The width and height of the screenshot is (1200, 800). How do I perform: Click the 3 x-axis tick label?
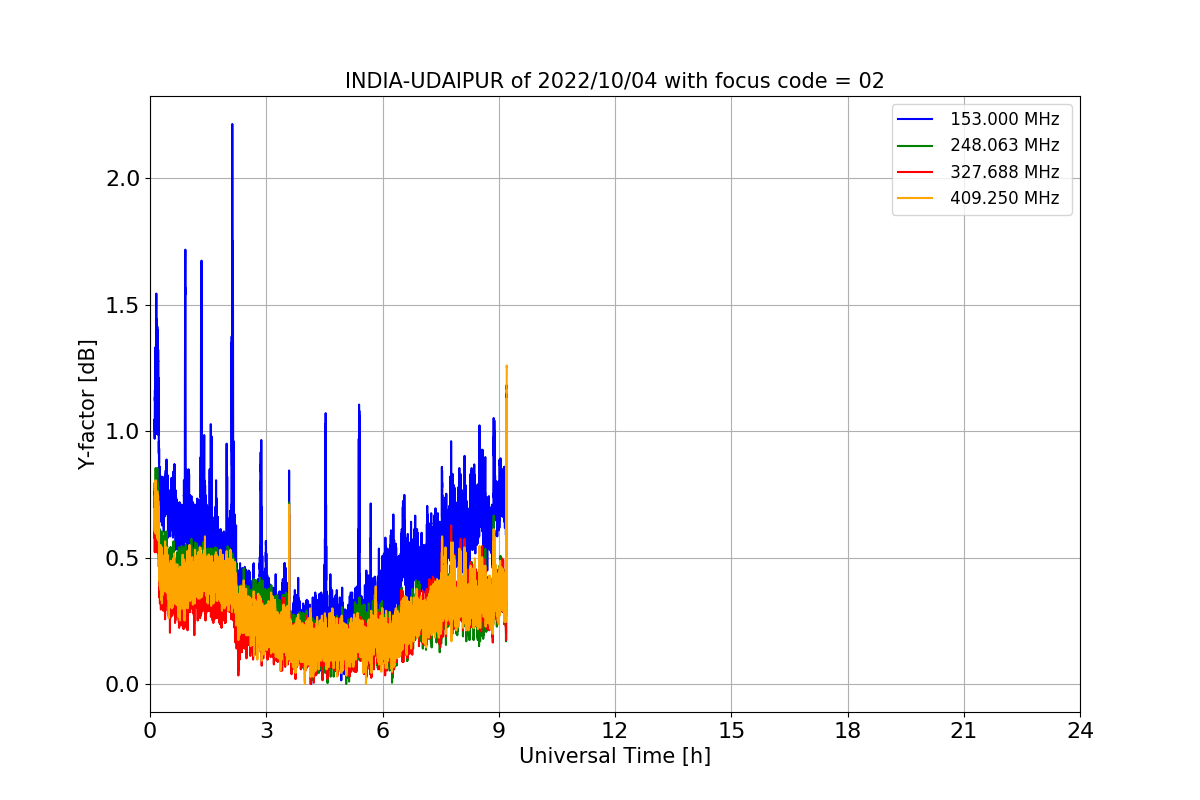[266, 731]
